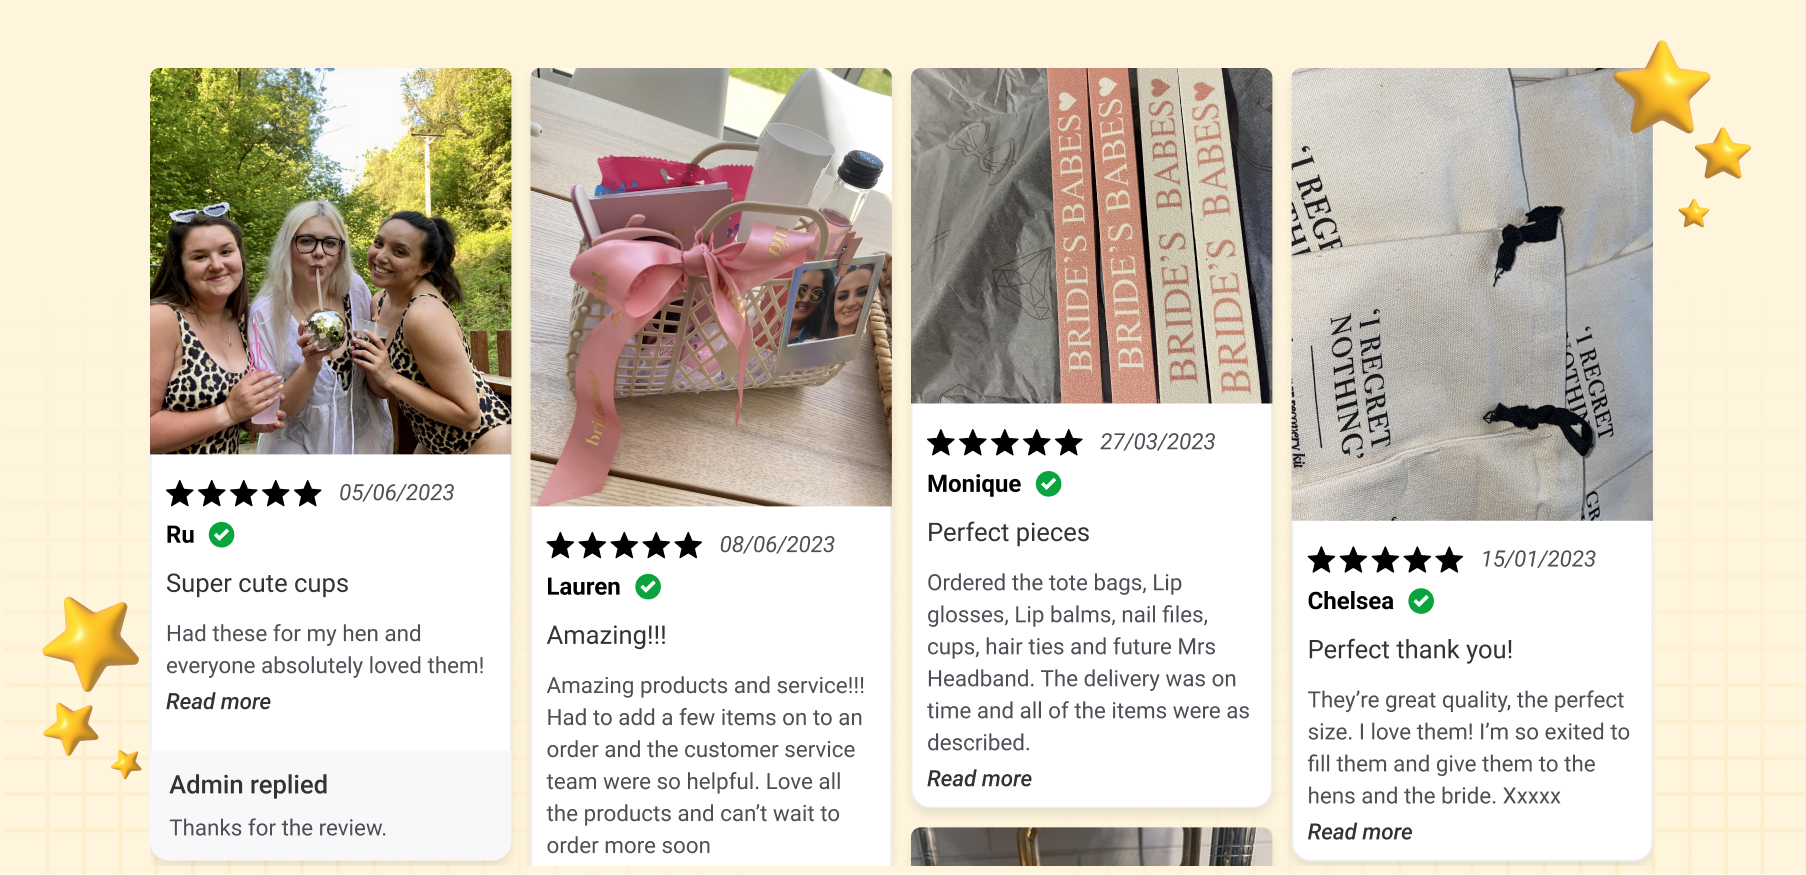The width and height of the screenshot is (1806, 875).
Task: Open the photo of three women with cups
Action: click(330, 261)
